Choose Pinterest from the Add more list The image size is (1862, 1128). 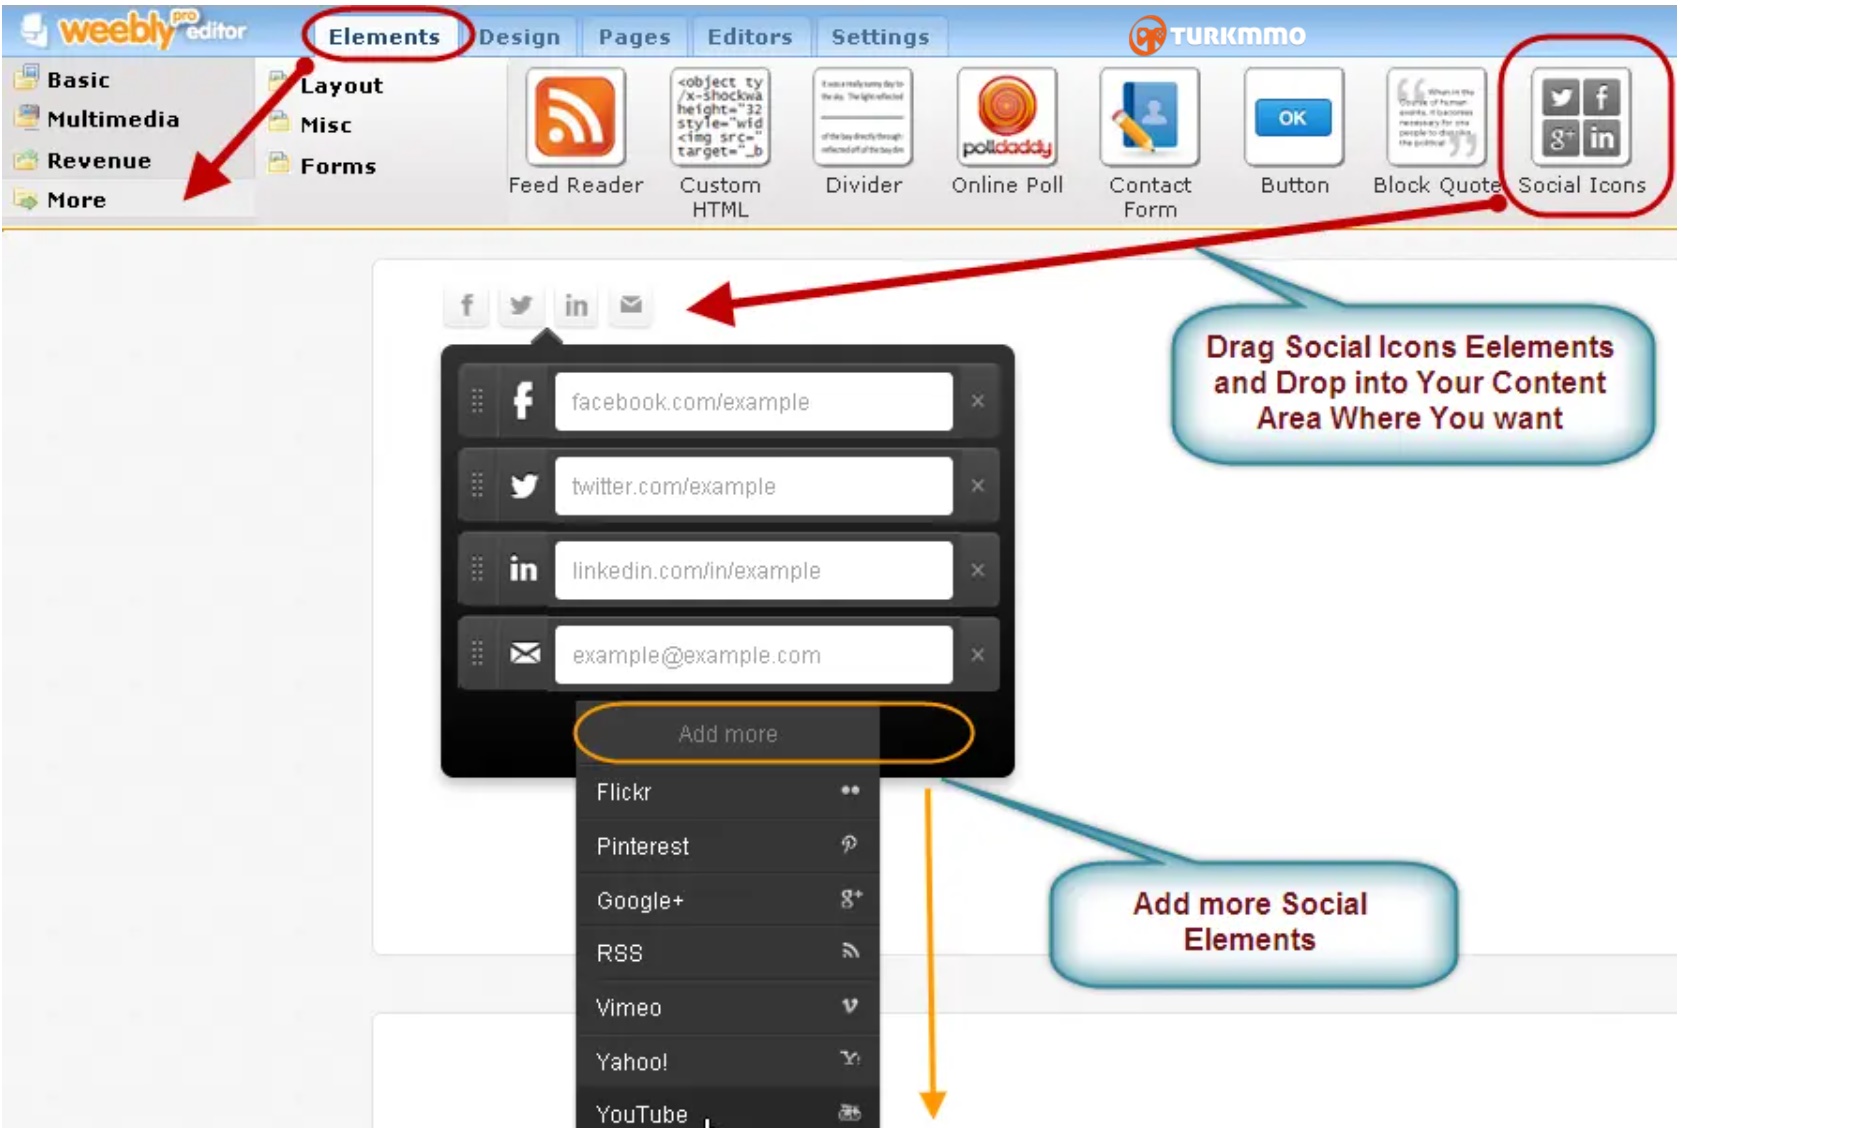tap(728, 846)
